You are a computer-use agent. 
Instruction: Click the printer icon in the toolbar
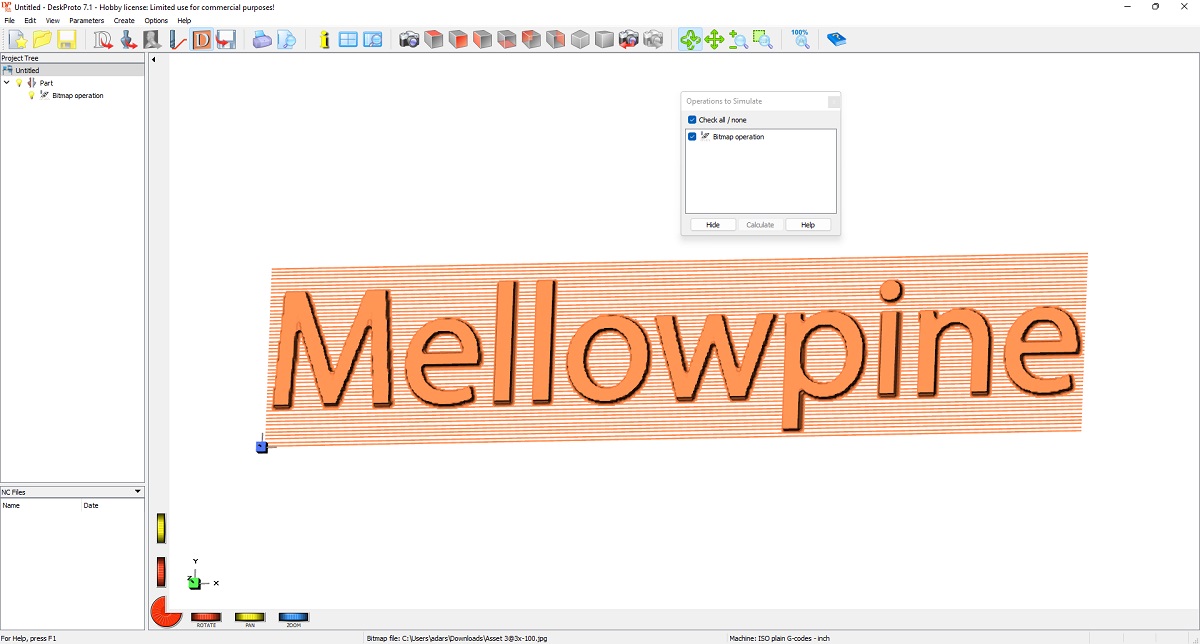pyautogui.click(x=262, y=40)
